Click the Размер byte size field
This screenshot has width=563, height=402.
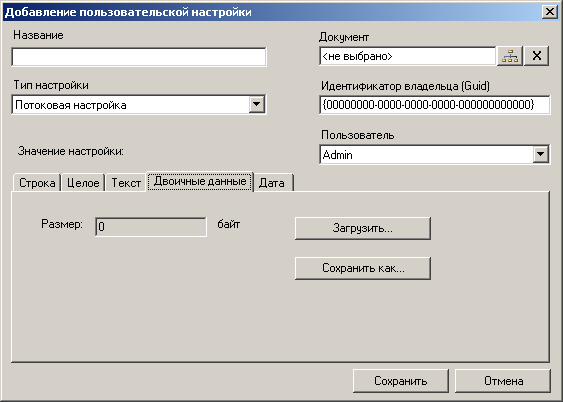coord(151,227)
